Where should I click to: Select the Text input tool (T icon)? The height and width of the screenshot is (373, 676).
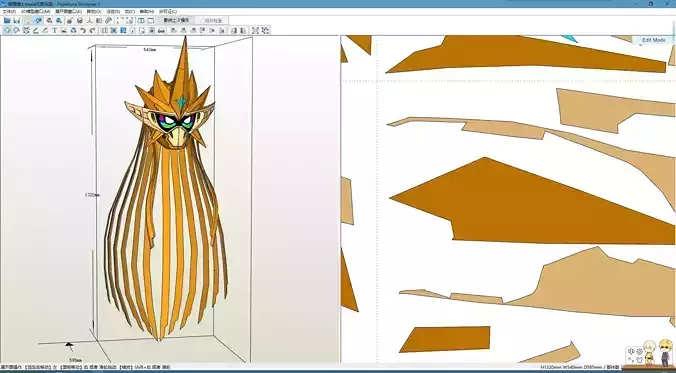[x=55, y=31]
